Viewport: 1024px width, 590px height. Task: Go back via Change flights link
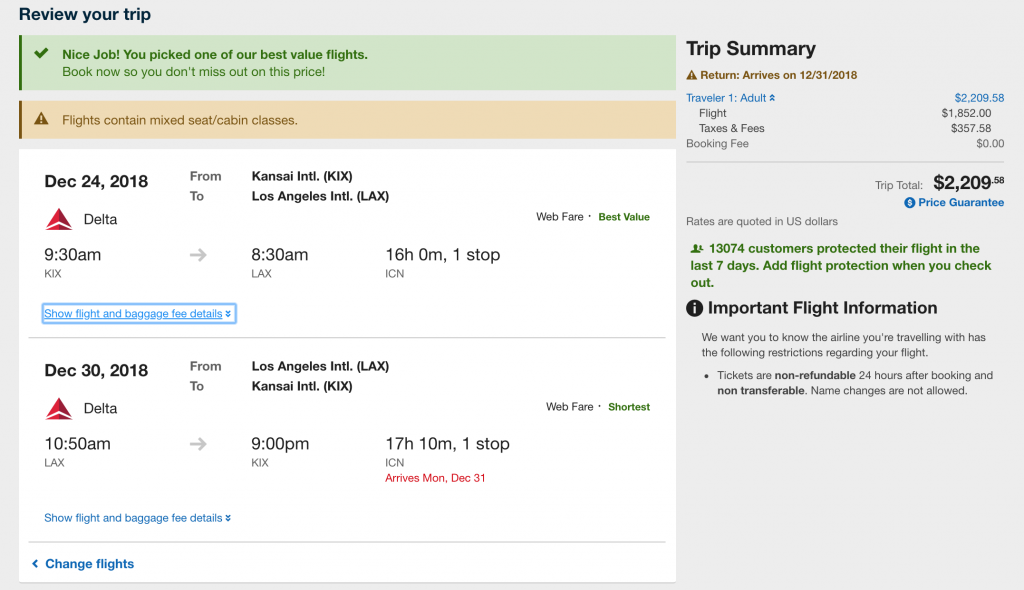pos(83,564)
